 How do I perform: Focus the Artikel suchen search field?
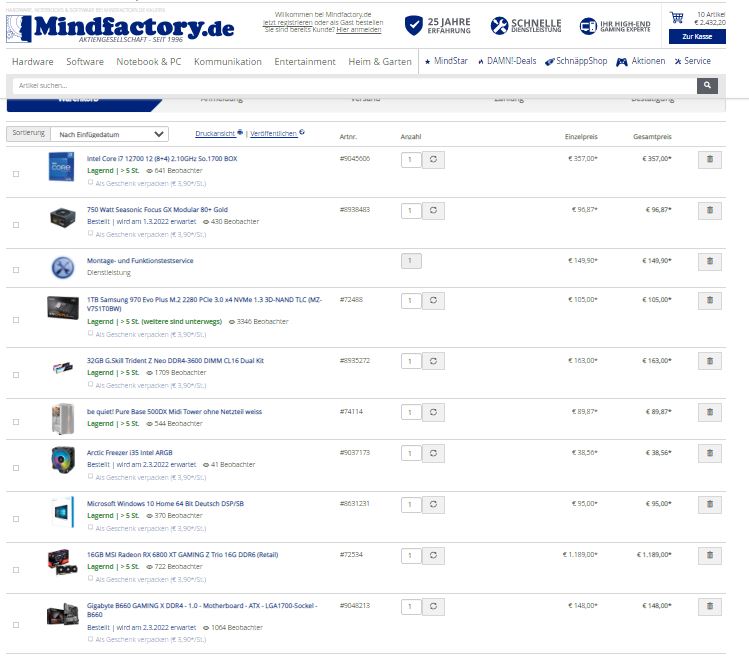click(x=354, y=86)
